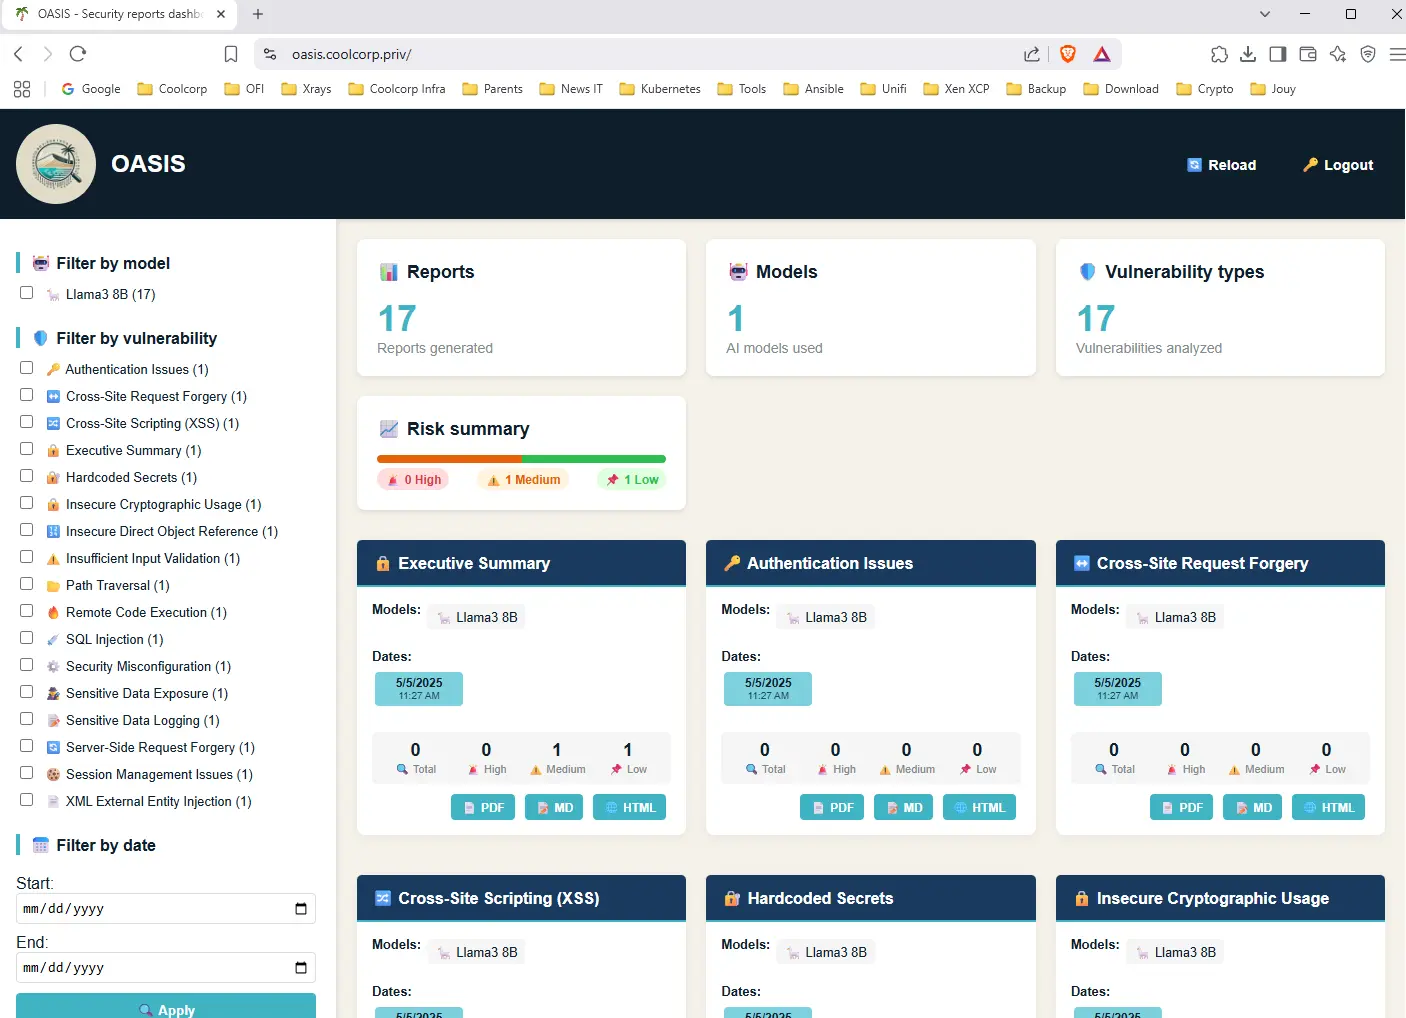This screenshot has width=1406, height=1018.
Task: Click the browser back arrow
Action: click(x=18, y=54)
